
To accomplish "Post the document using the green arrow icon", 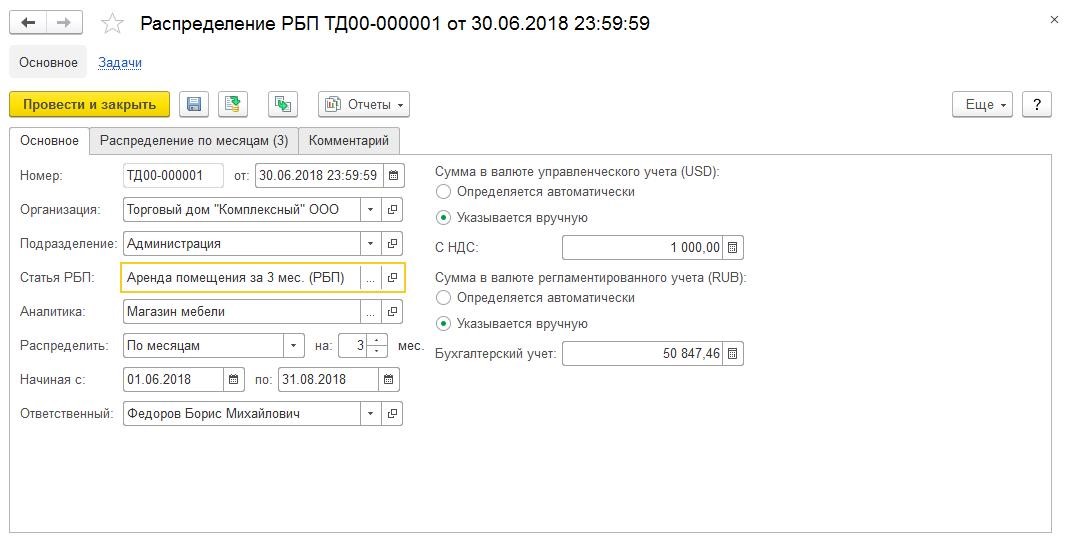I will coord(233,104).
